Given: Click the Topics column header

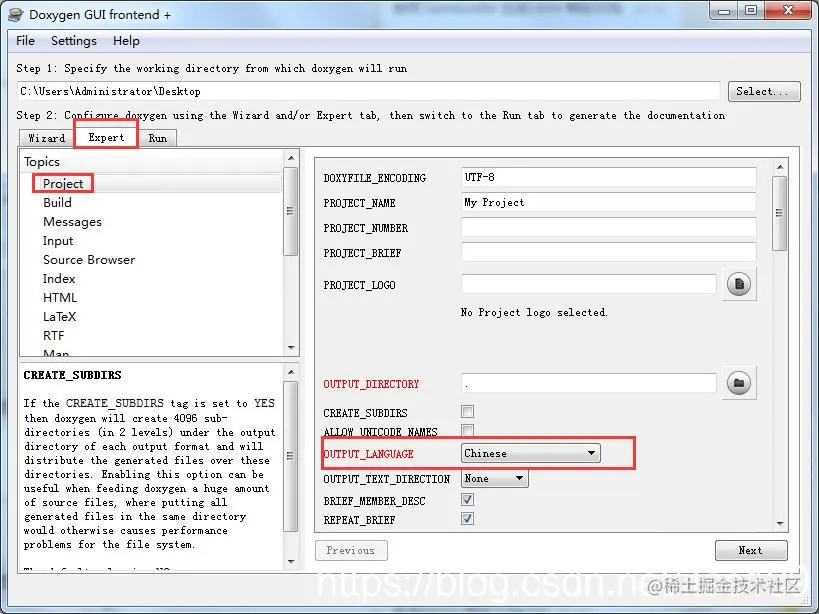Looking at the screenshot, I should 151,161.
